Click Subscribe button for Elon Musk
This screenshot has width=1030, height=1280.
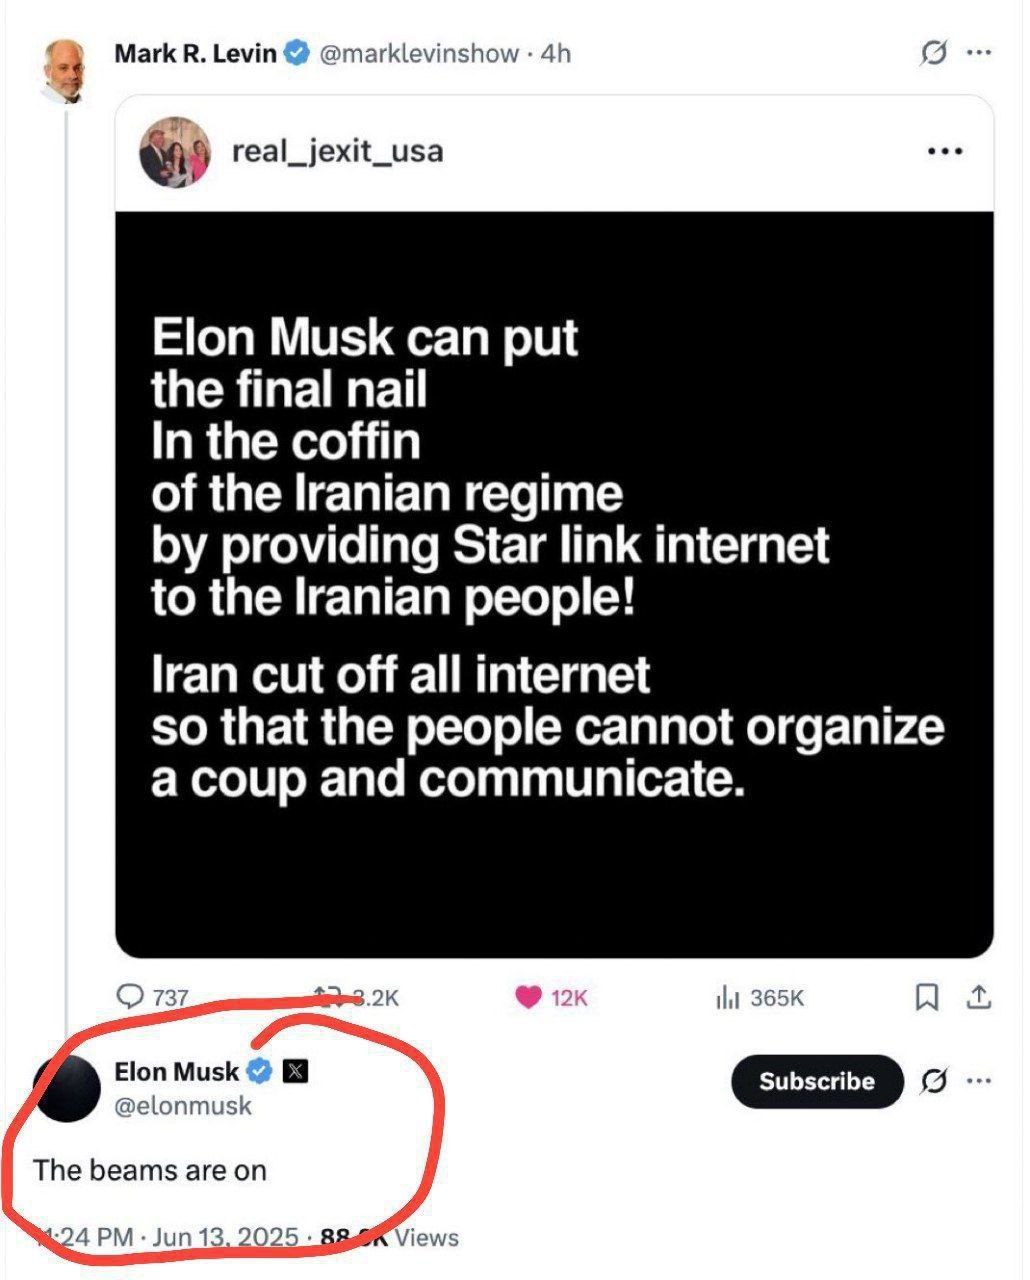tap(816, 1081)
